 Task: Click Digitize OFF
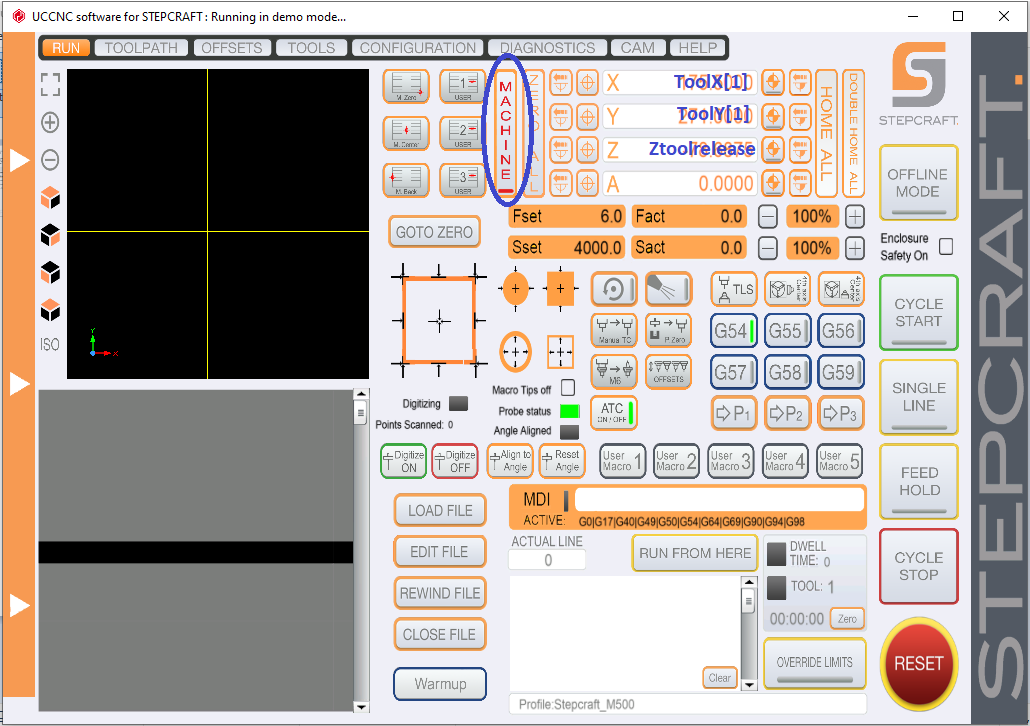(455, 461)
